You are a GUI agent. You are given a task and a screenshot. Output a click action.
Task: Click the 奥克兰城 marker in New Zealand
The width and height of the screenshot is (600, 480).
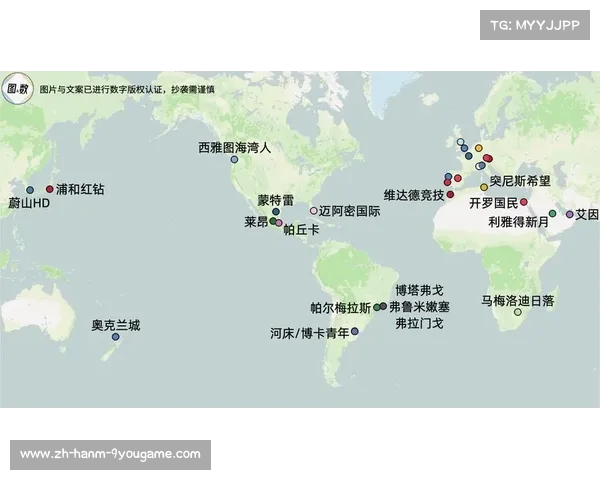click(x=116, y=337)
